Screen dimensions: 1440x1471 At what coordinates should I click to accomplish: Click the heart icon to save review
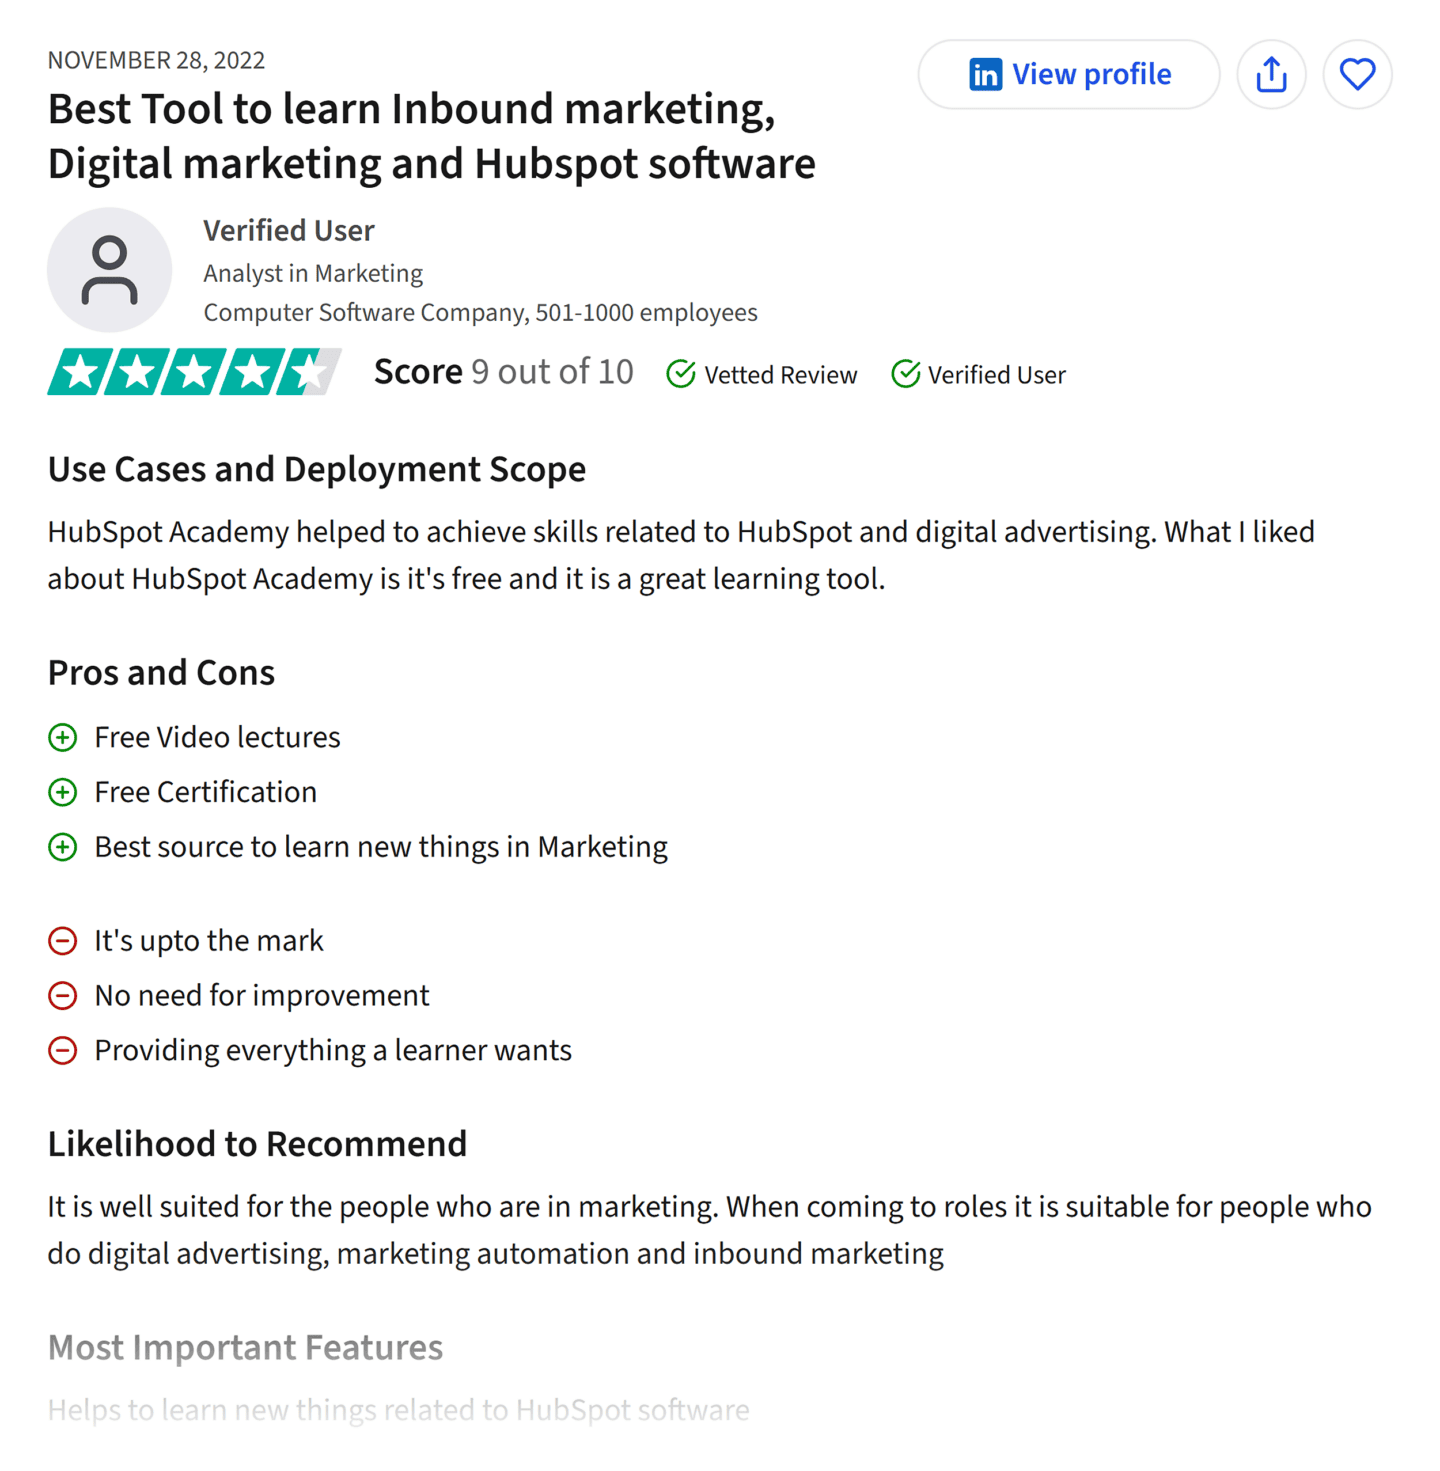click(1357, 73)
